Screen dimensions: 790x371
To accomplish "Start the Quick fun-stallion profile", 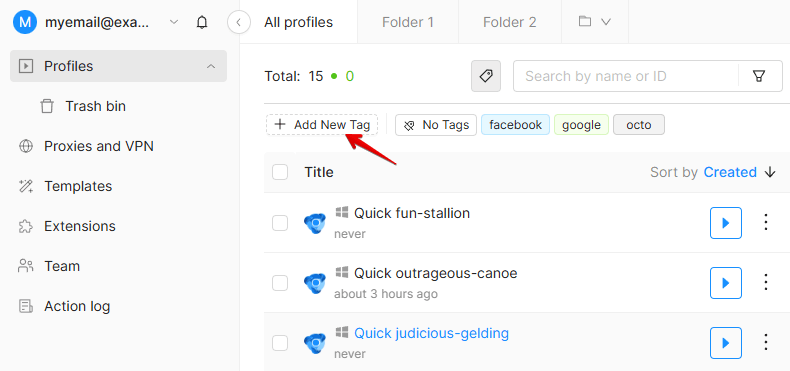I will point(726,223).
